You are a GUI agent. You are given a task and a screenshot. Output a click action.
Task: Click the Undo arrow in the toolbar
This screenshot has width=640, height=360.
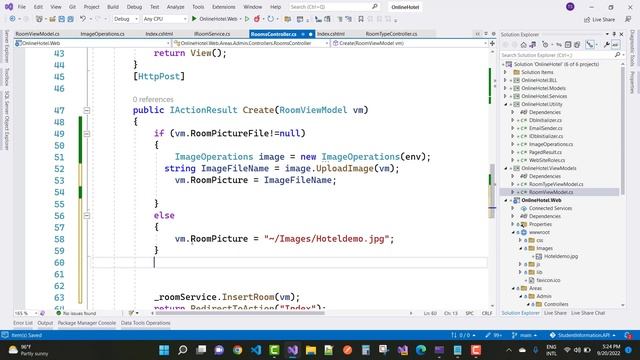[83, 19]
